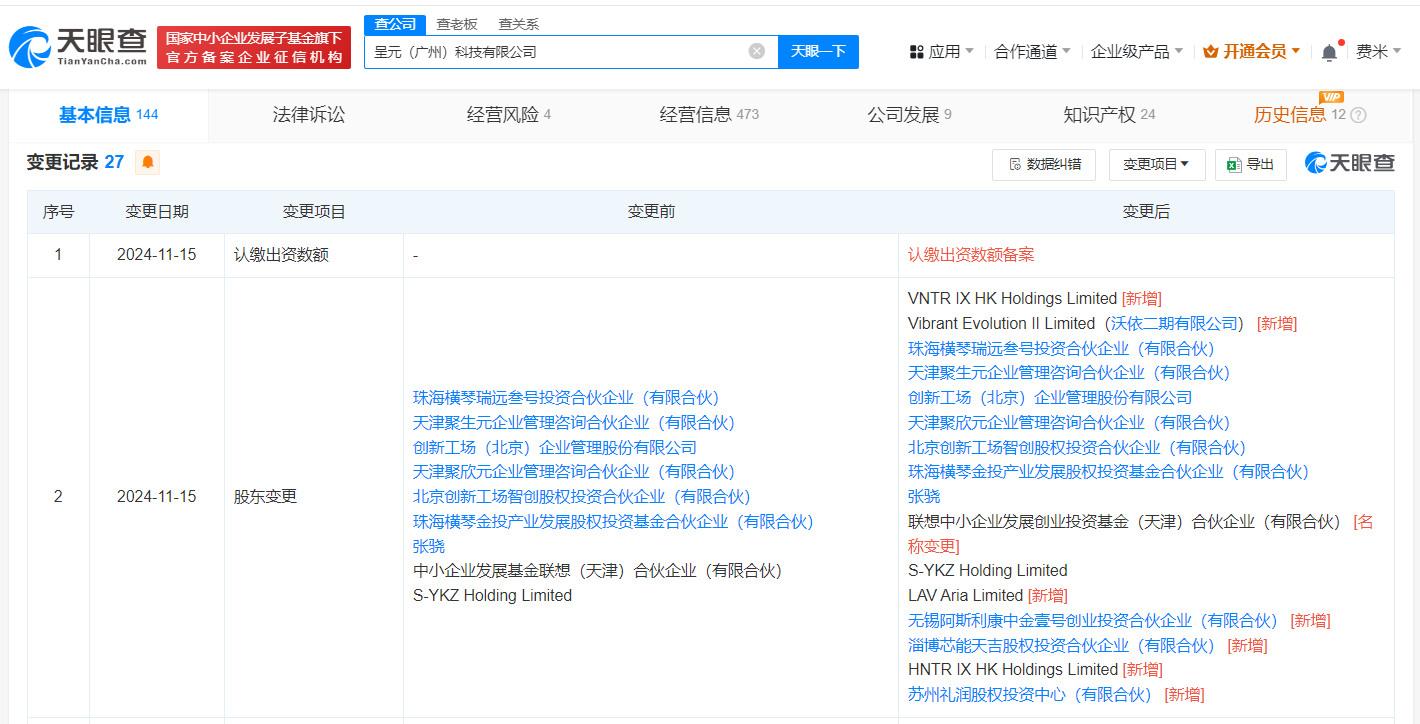Open the TianYanCha logo homepage

[x=78, y=47]
